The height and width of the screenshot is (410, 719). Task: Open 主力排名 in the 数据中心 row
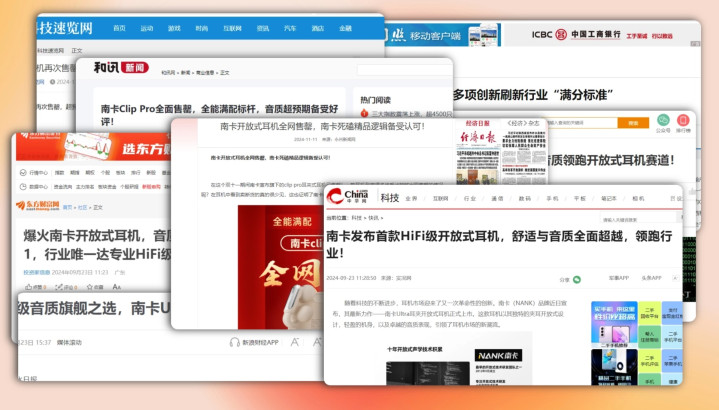coord(85,187)
